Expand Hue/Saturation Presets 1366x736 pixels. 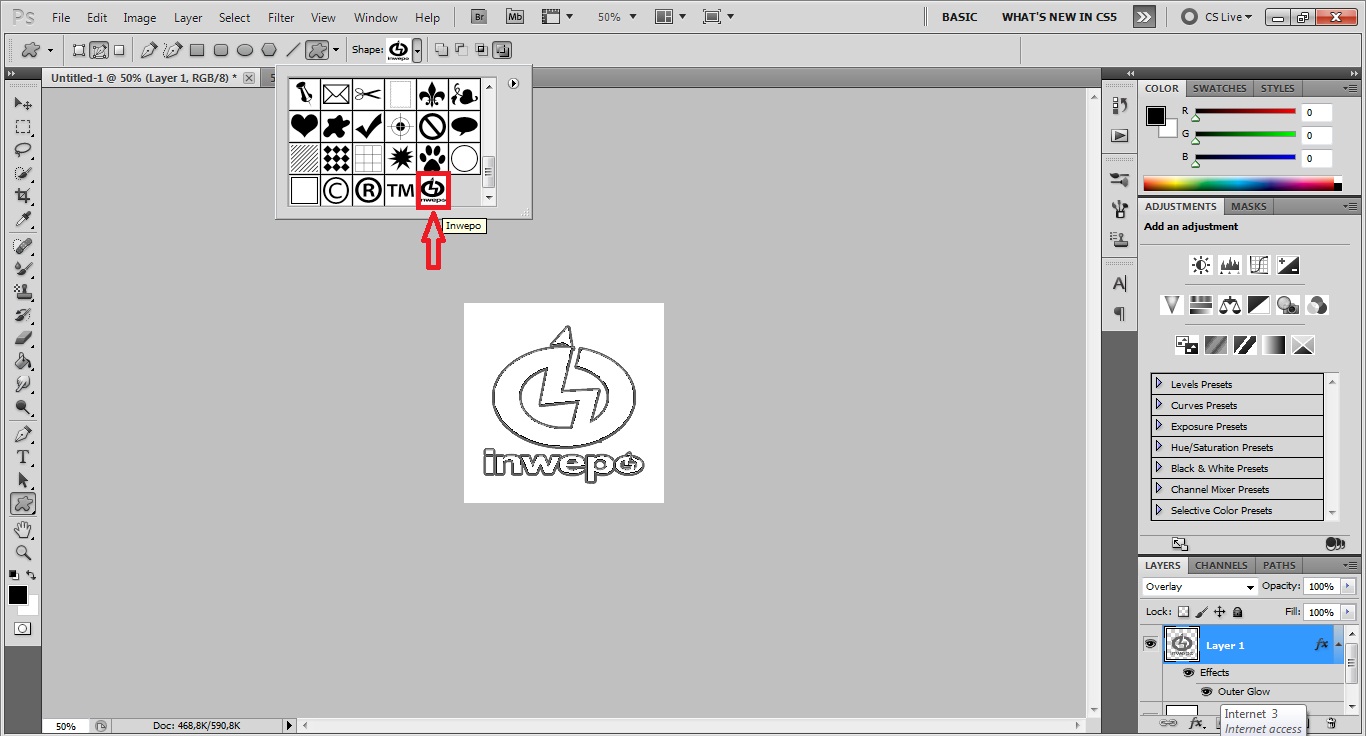pyautogui.click(x=1159, y=447)
